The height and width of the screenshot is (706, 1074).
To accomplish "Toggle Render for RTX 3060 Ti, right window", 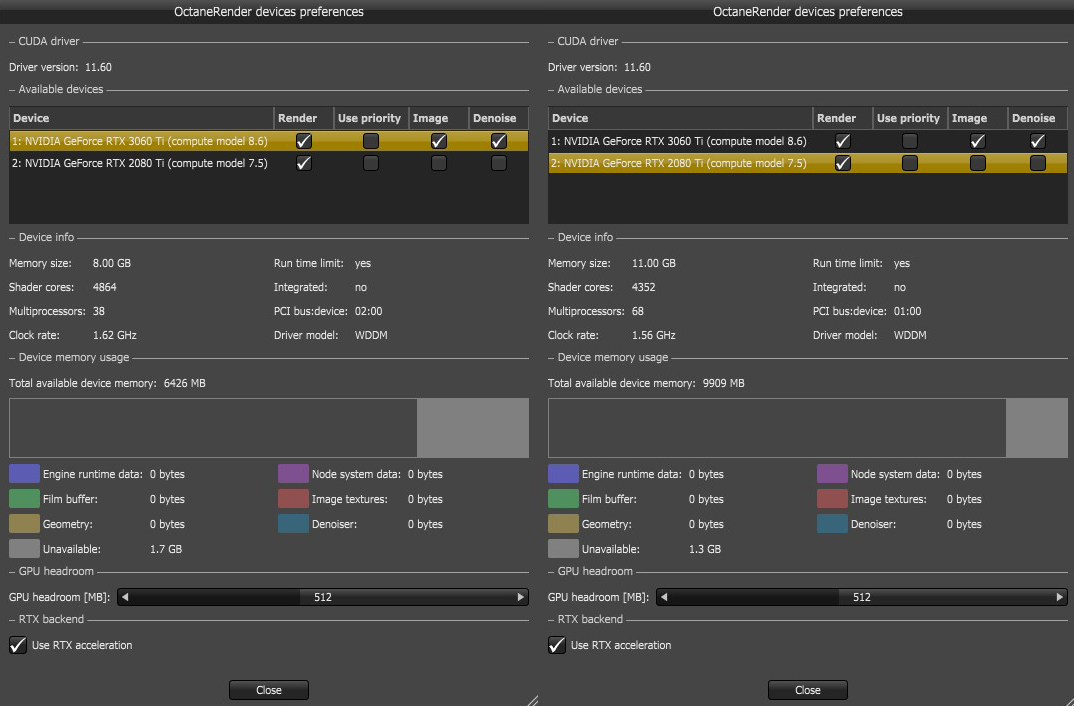I will (842, 141).
